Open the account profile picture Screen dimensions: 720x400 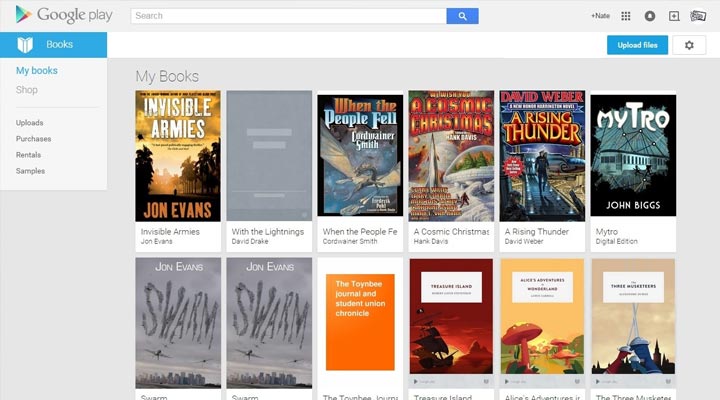698,16
